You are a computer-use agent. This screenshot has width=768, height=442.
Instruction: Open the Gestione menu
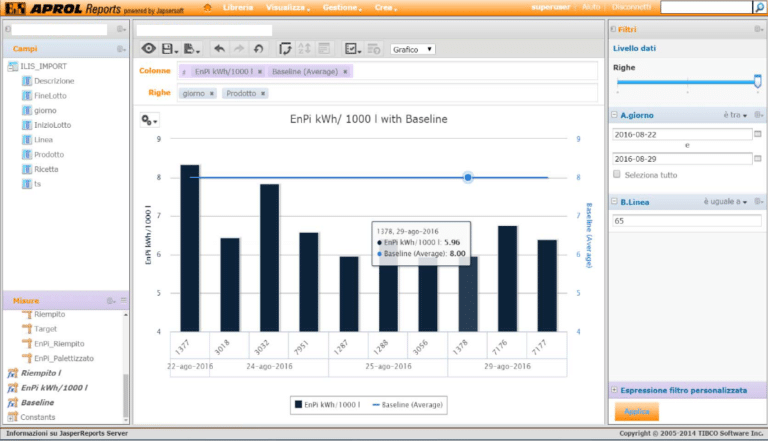pyautogui.click(x=340, y=8)
